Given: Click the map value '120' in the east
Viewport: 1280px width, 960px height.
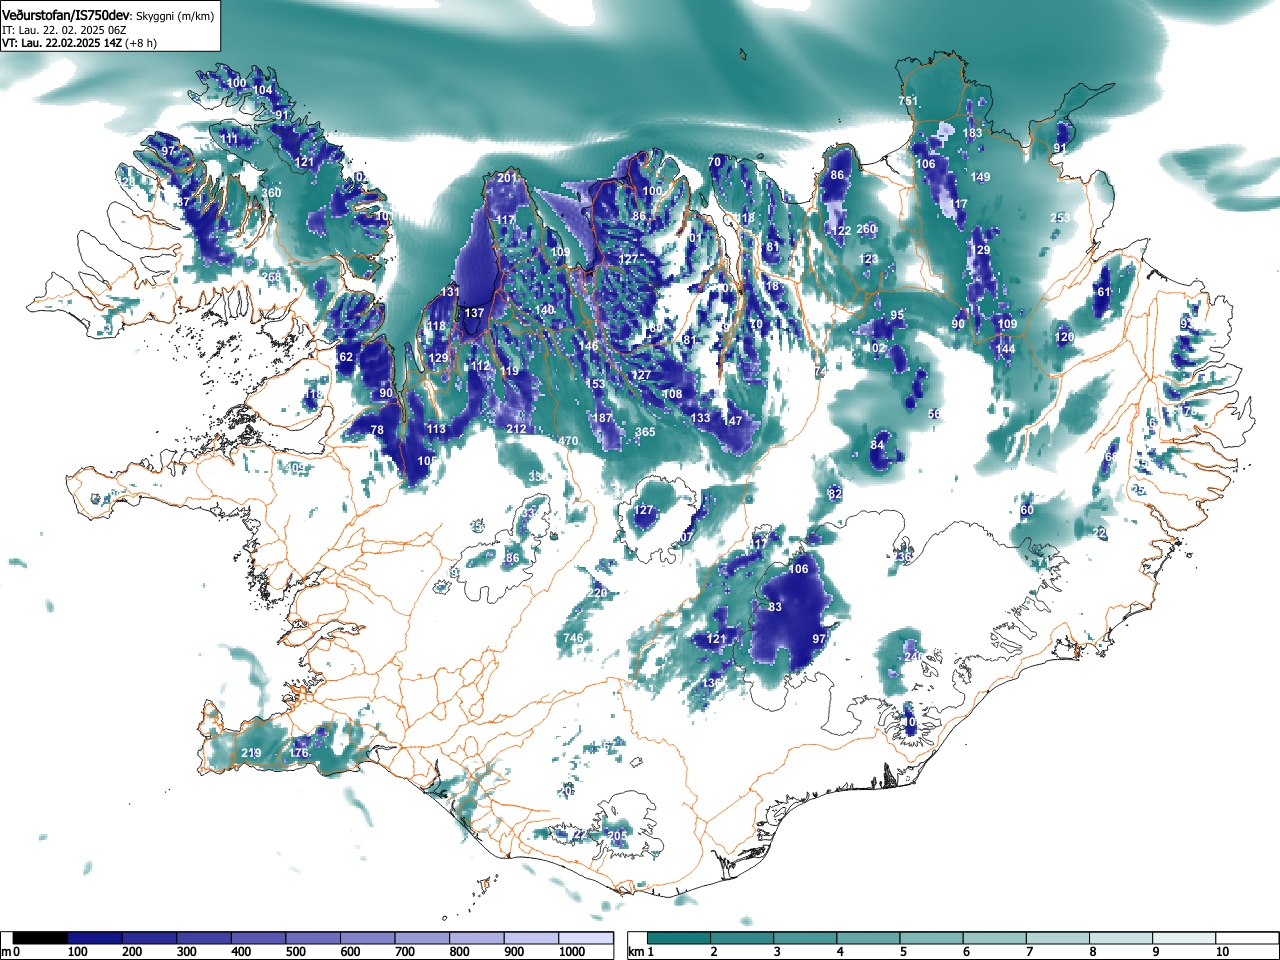Looking at the screenshot, I should (x=1064, y=338).
